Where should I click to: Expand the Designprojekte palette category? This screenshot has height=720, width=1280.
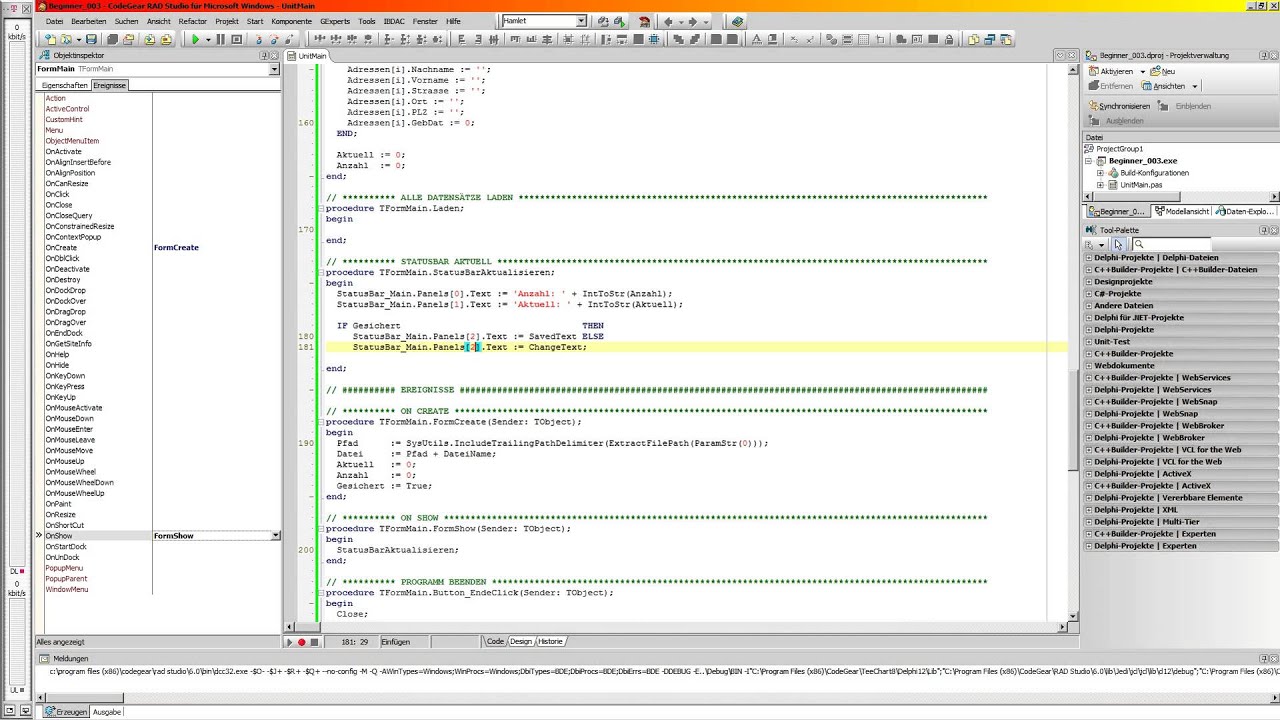1089,282
